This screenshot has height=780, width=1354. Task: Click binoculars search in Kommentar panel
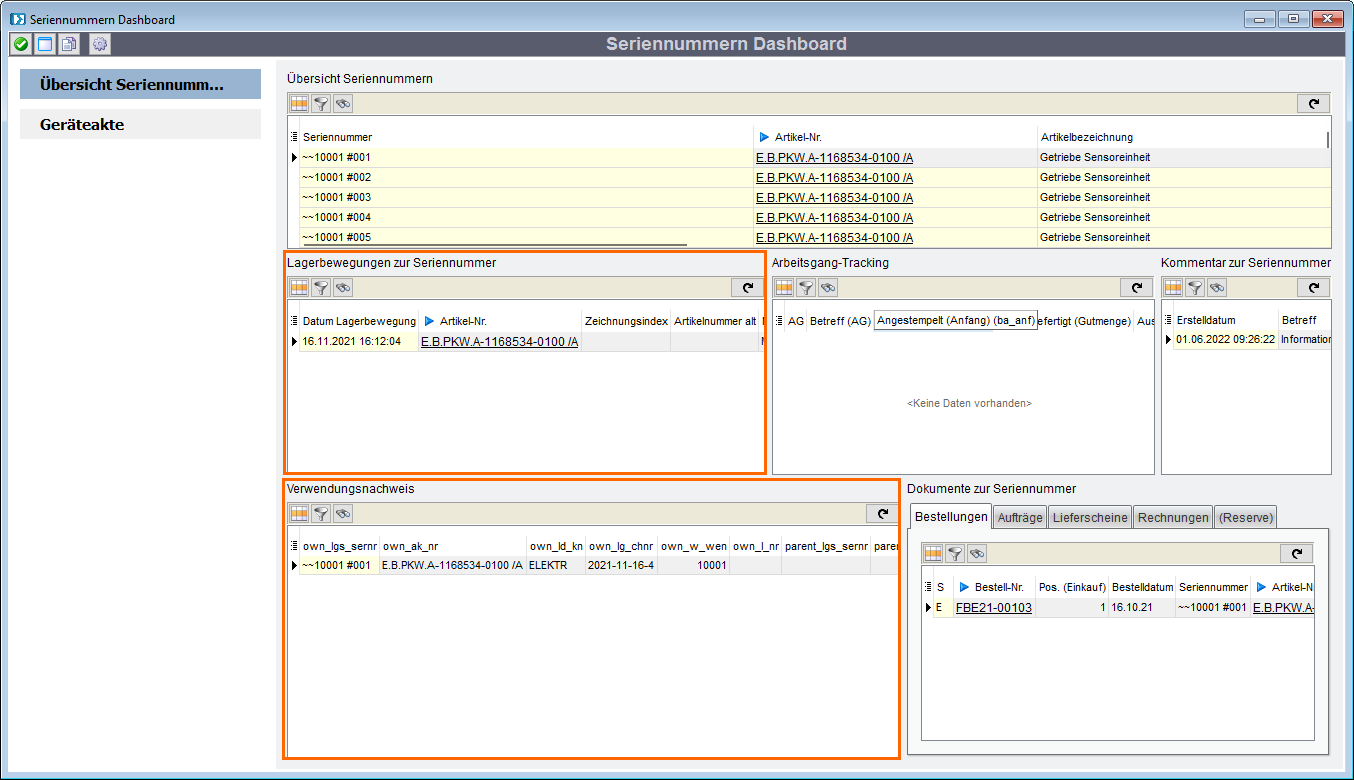point(1217,287)
